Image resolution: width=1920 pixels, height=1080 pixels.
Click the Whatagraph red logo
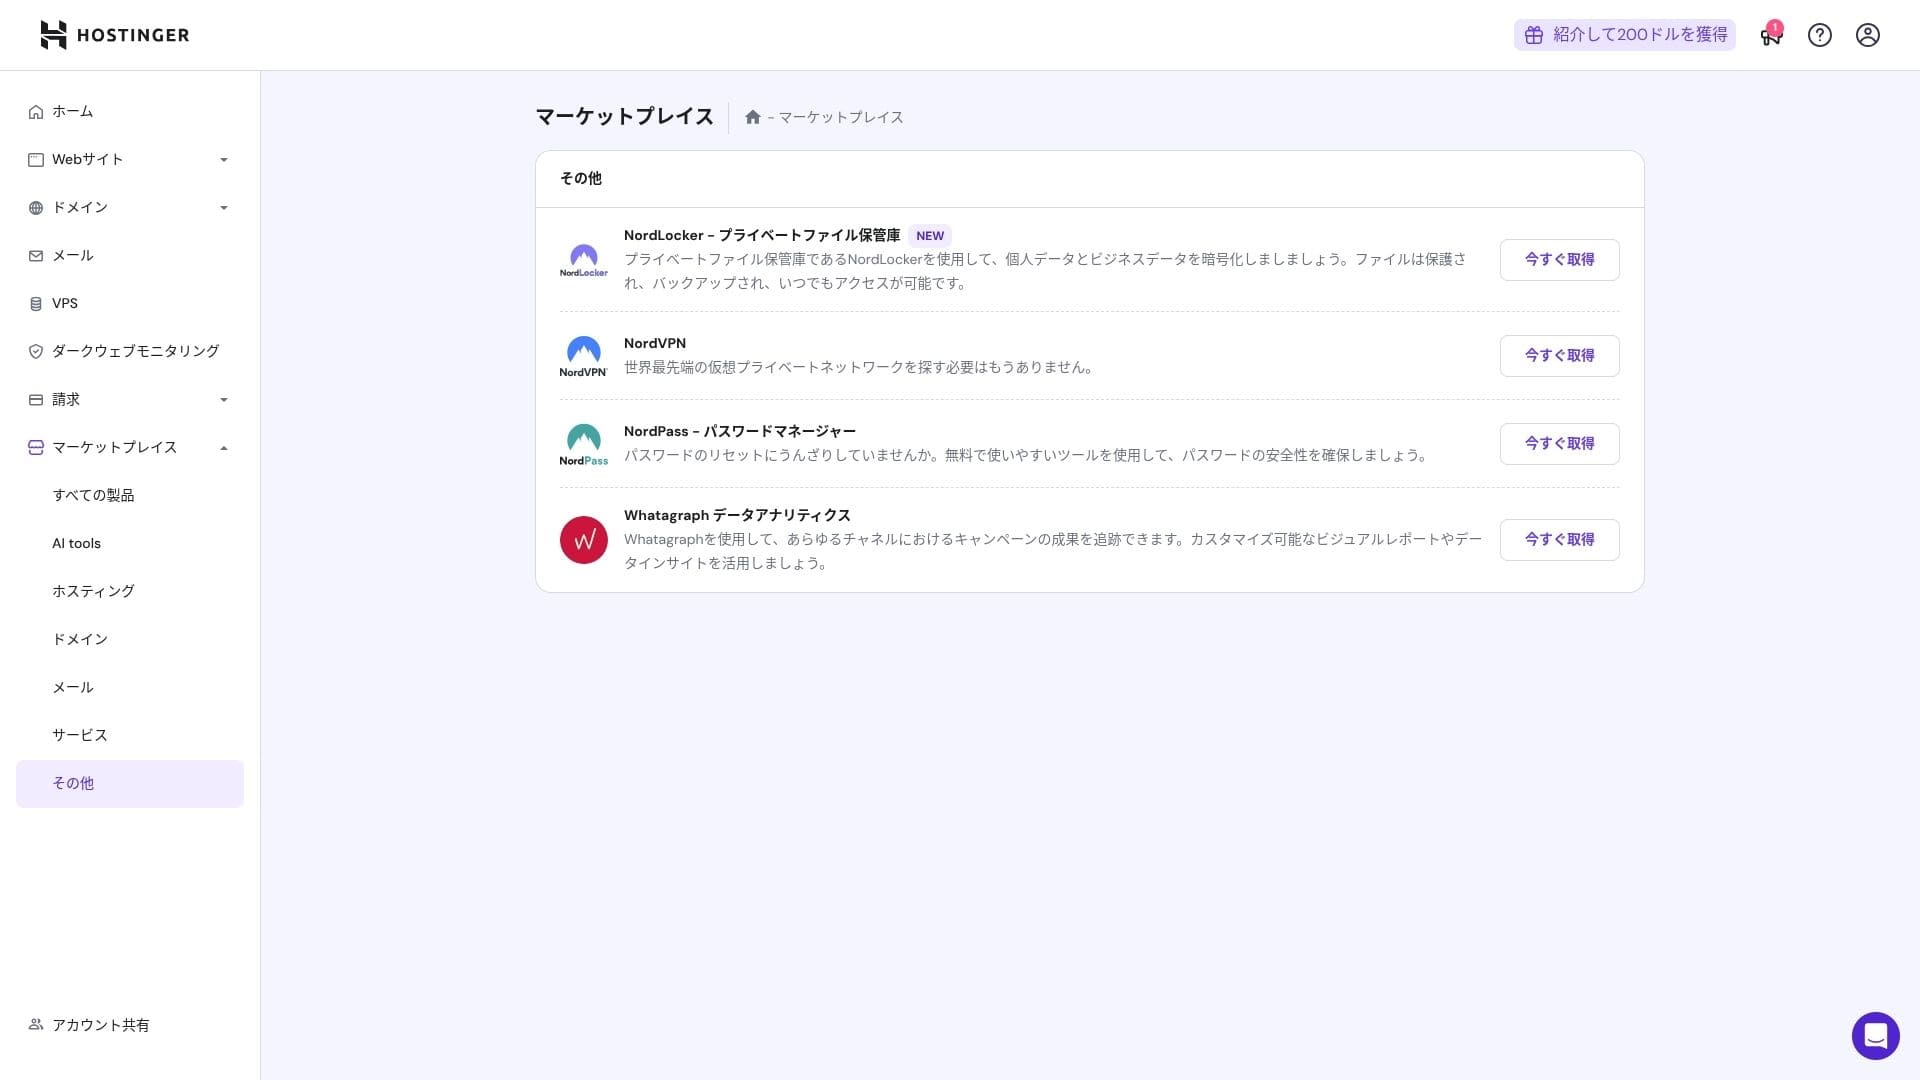pyautogui.click(x=584, y=540)
